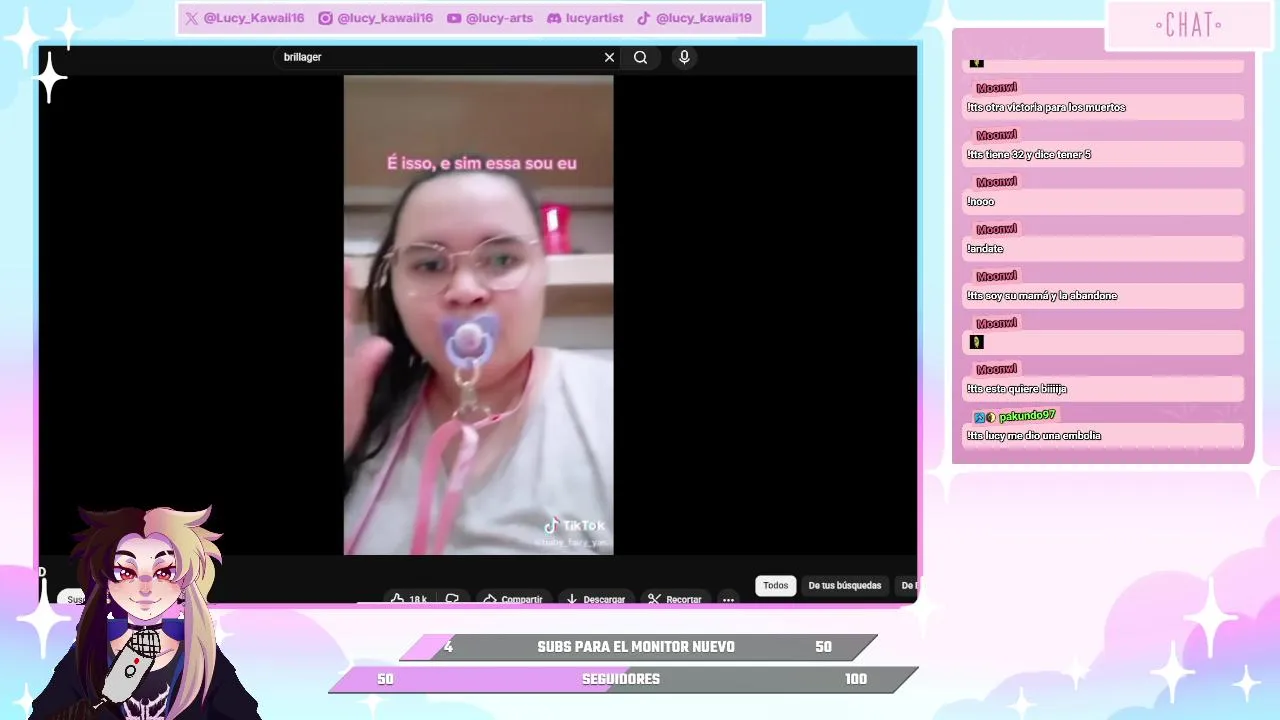
Task: Click the dislike thumbs-down icon
Action: (452, 599)
